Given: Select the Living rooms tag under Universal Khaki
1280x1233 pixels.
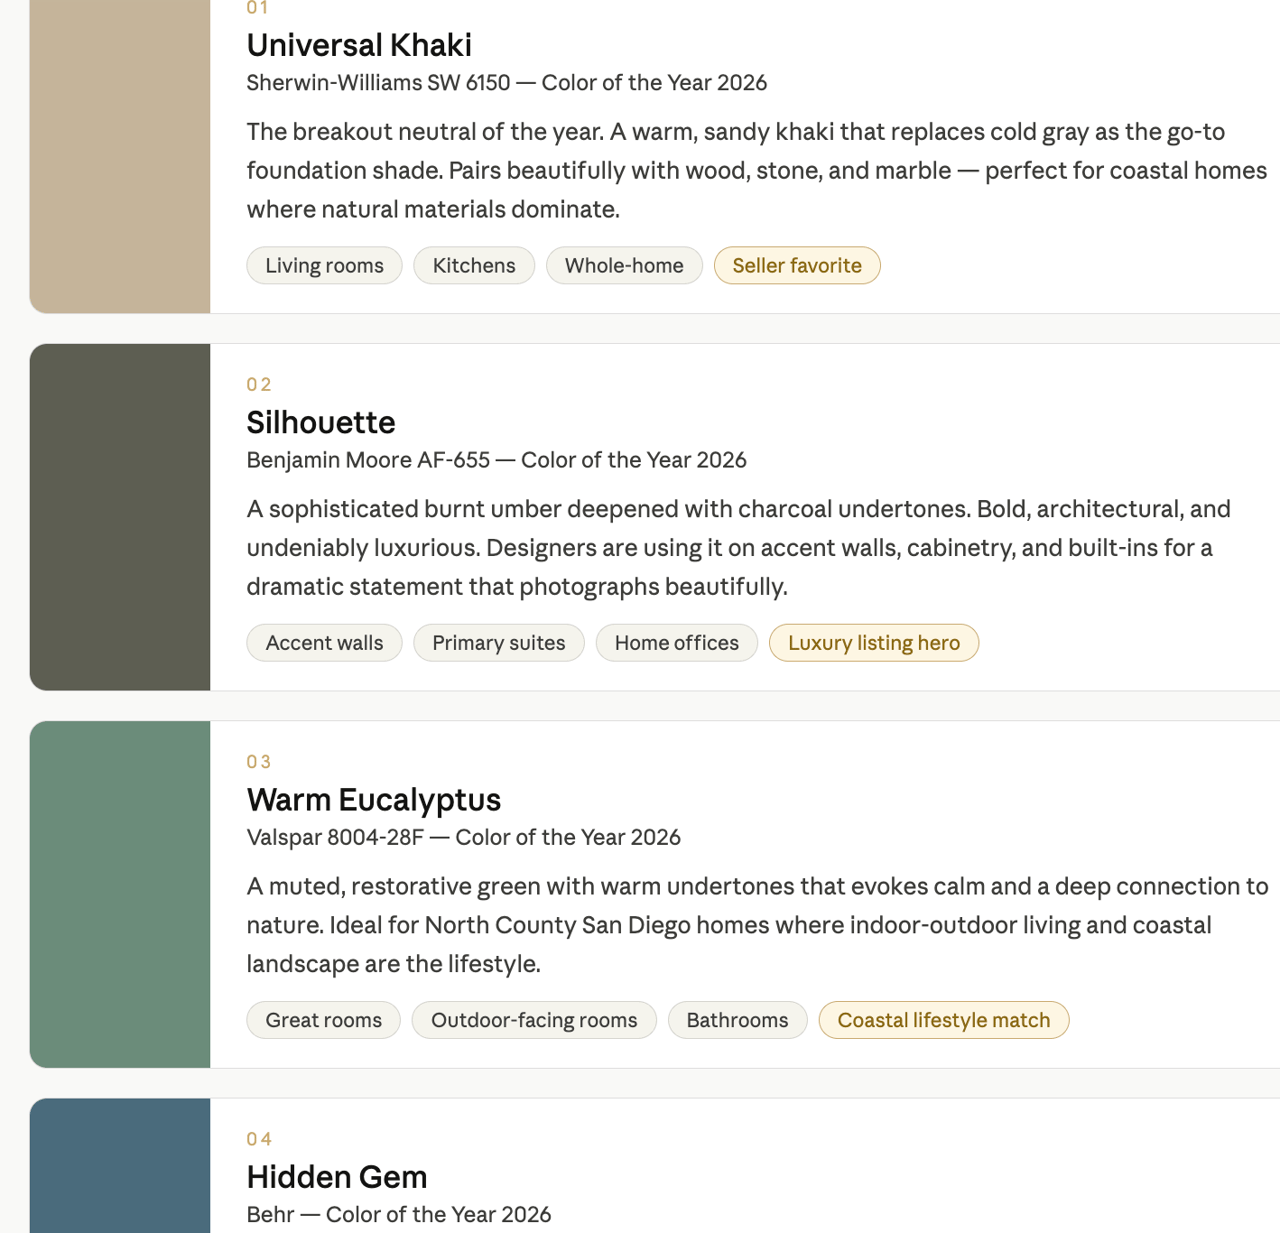Looking at the screenshot, I should pyautogui.click(x=324, y=265).
